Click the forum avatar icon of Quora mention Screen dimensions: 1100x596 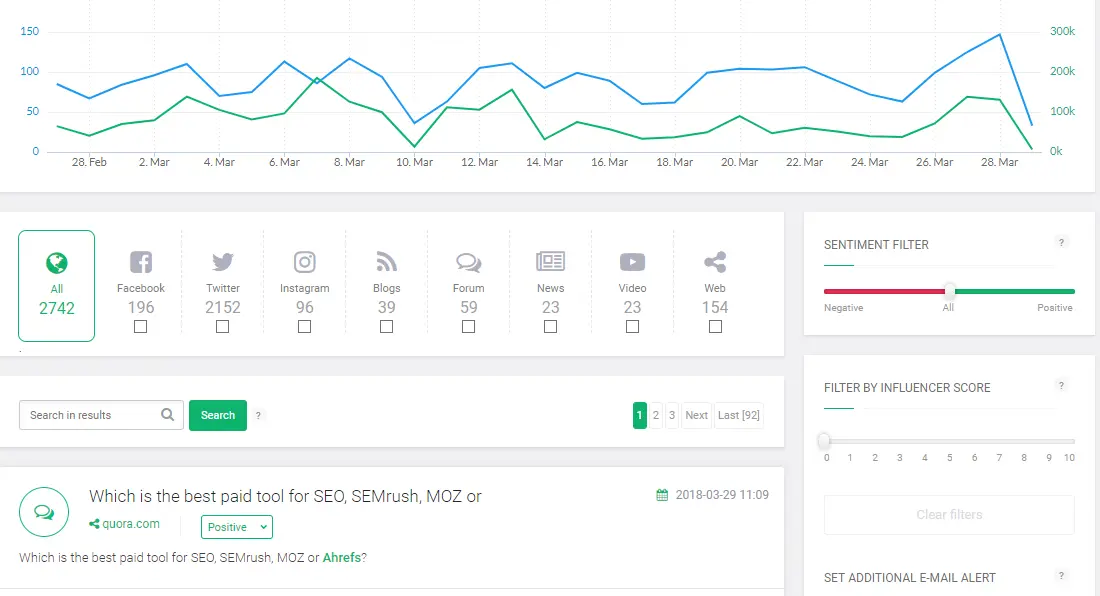(x=44, y=512)
